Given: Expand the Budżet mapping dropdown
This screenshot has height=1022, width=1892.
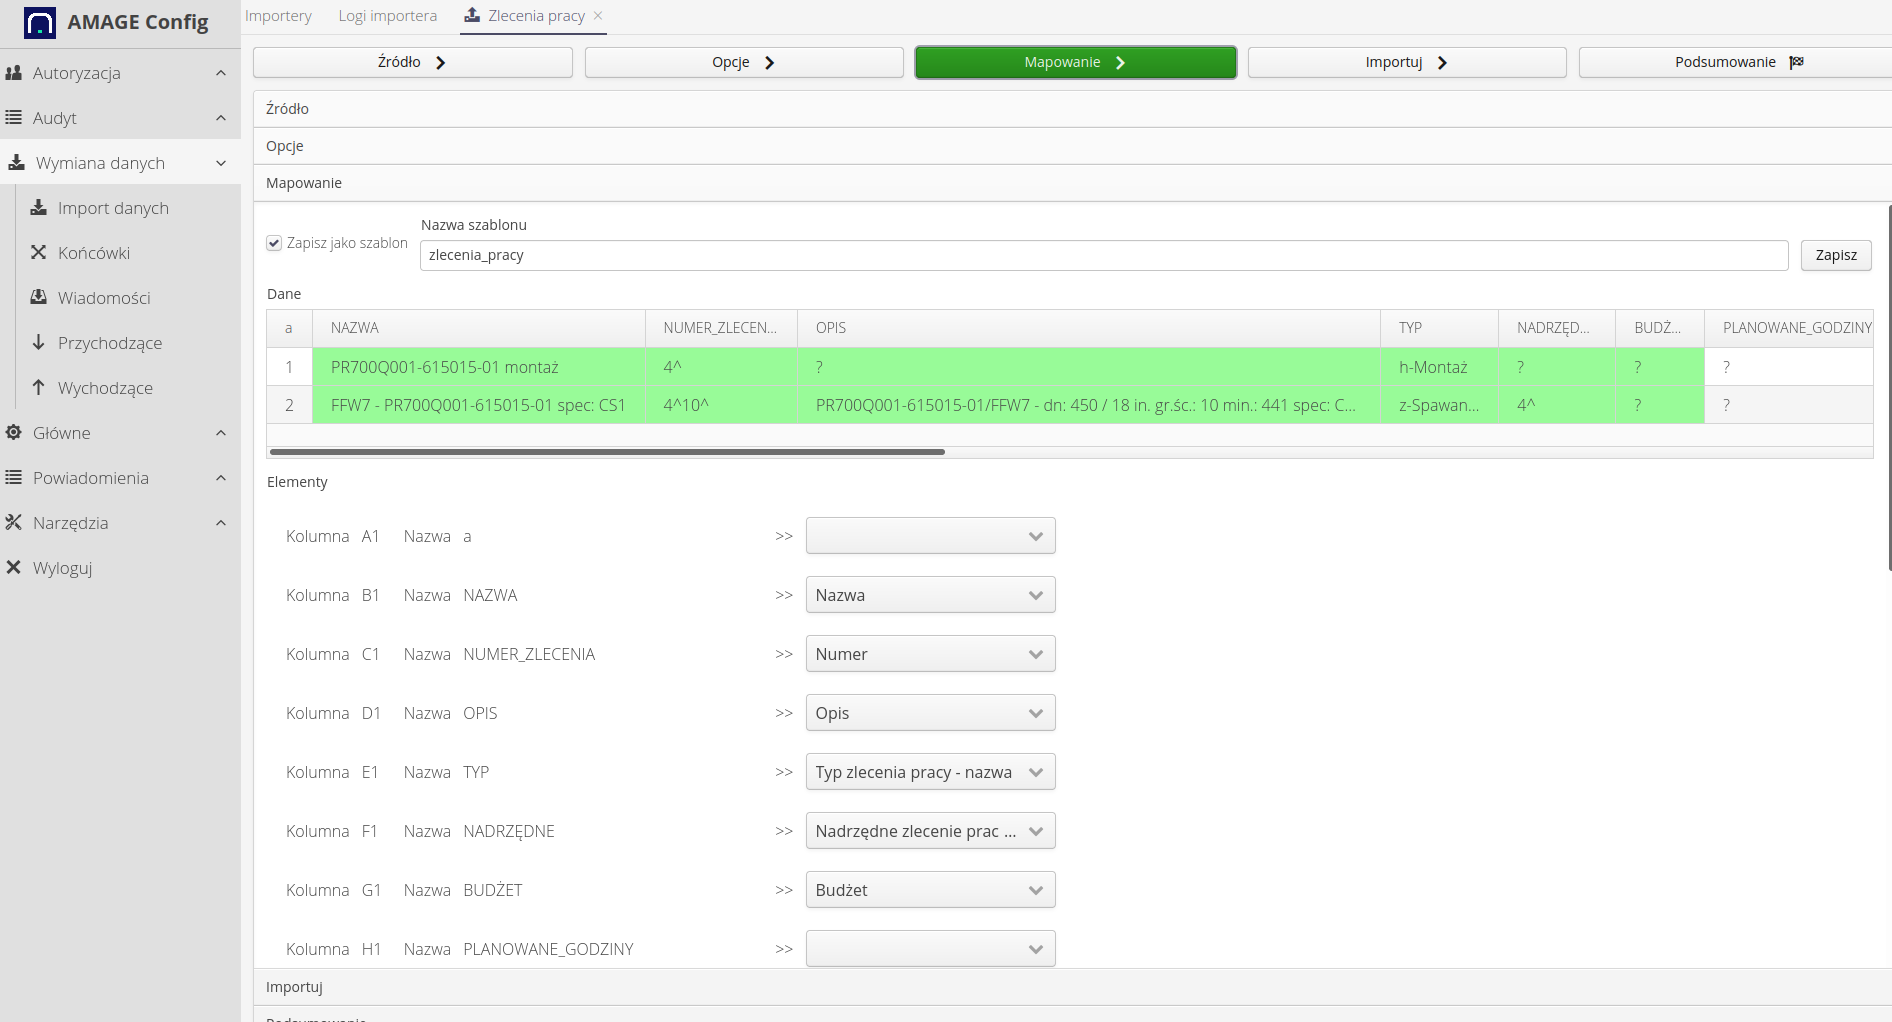Looking at the screenshot, I should click(x=930, y=890).
